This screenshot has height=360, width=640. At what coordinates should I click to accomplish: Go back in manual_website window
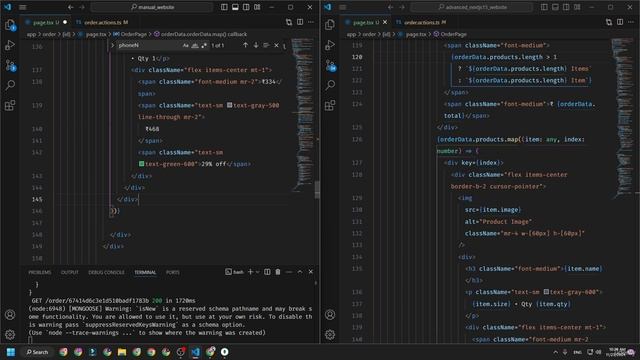[71, 7]
